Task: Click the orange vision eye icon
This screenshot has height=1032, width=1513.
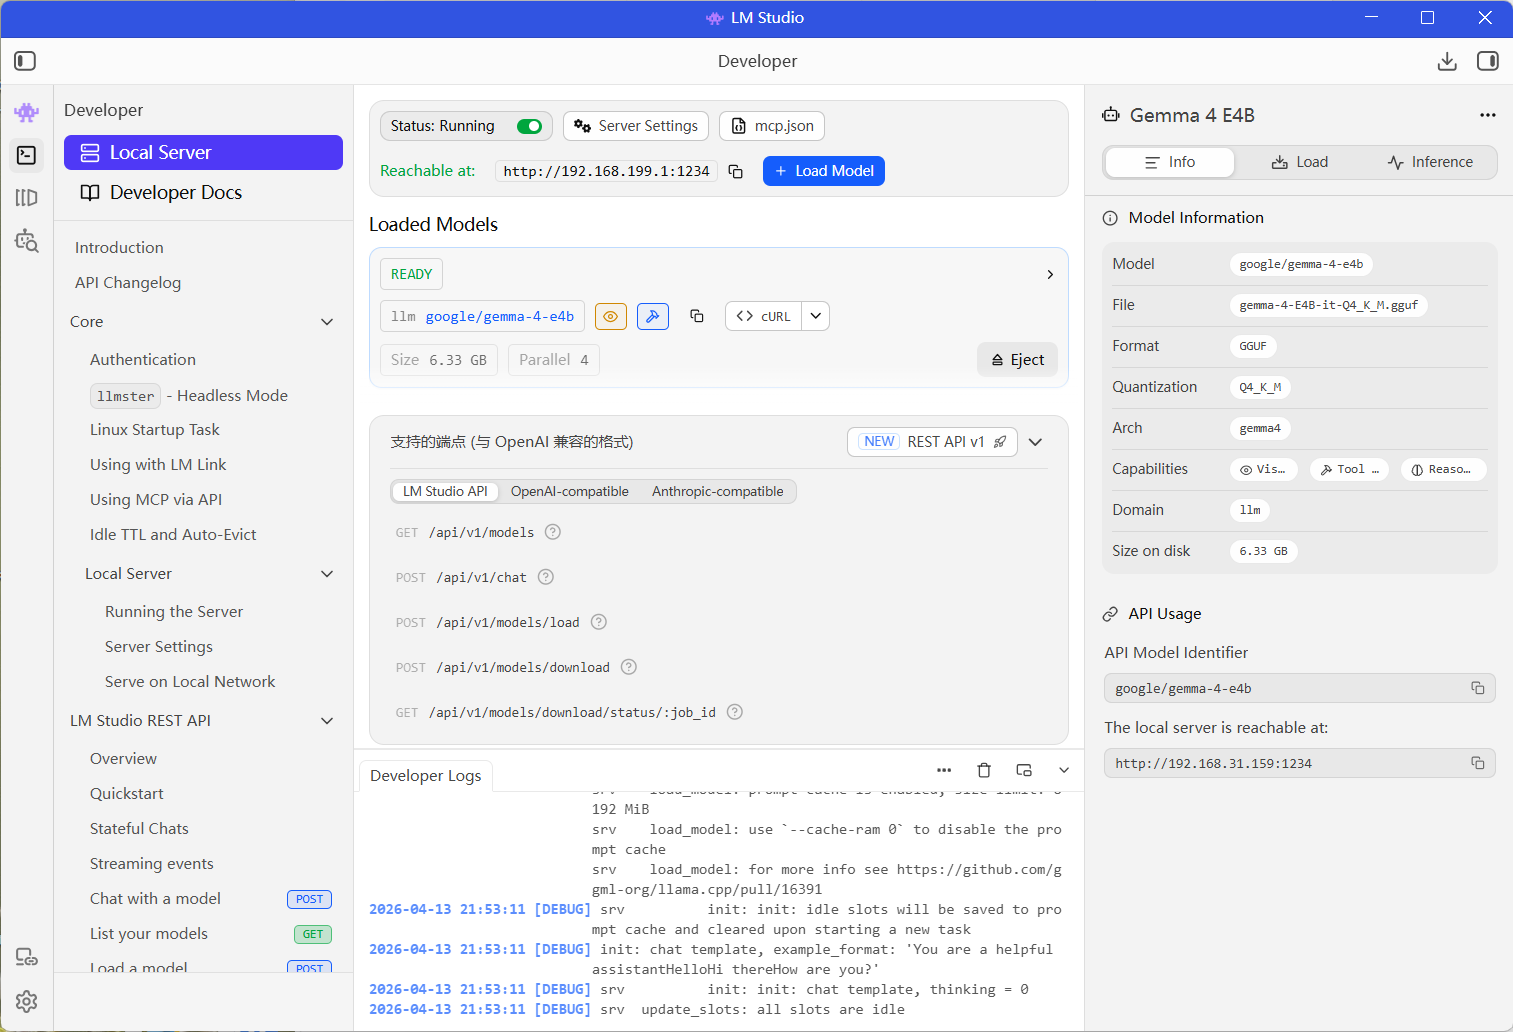Action: [x=610, y=316]
